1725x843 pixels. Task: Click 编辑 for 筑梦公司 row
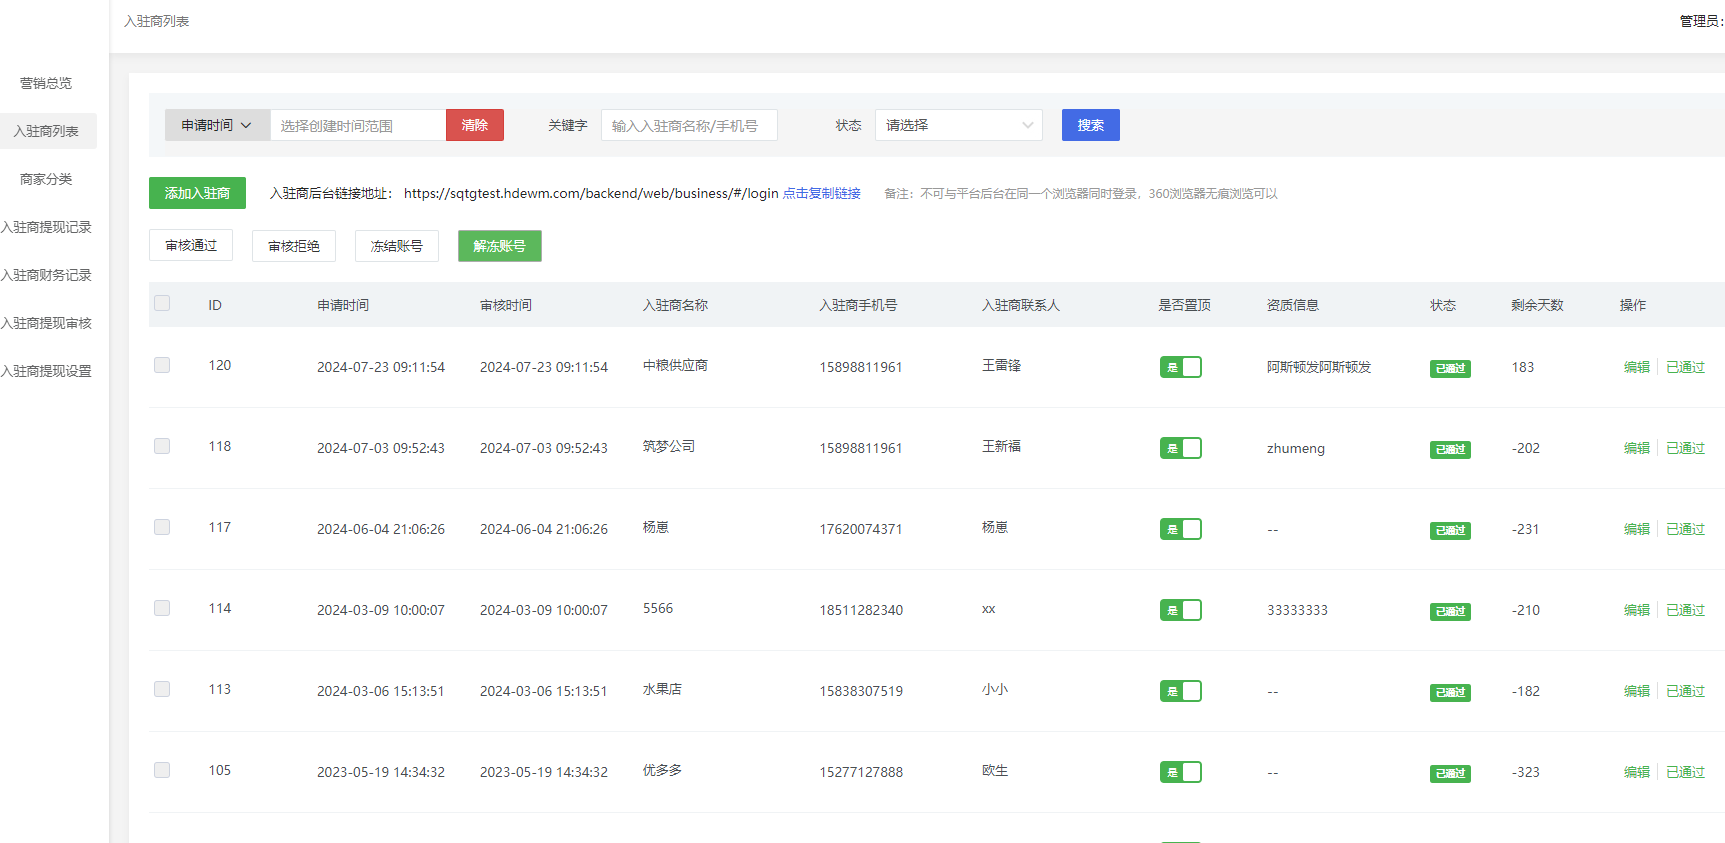tap(1636, 448)
